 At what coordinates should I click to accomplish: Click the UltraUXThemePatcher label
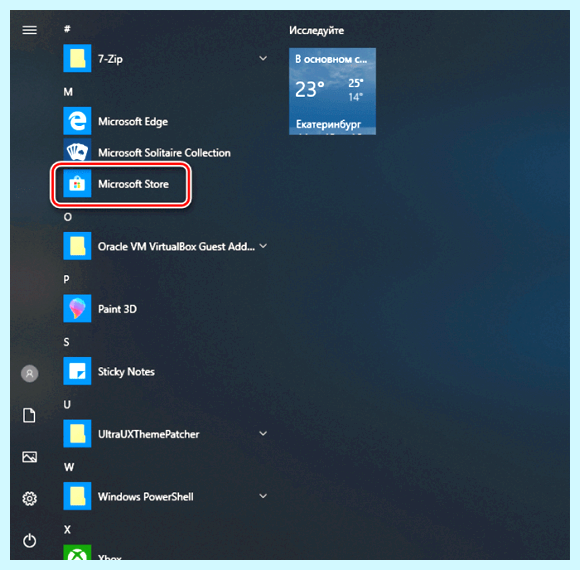(x=148, y=434)
